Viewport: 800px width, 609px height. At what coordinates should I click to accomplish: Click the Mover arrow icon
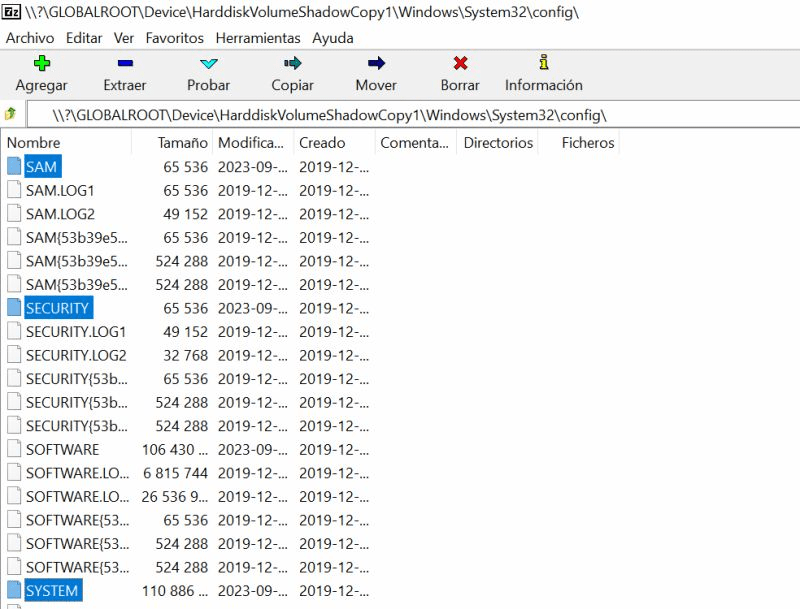point(376,64)
